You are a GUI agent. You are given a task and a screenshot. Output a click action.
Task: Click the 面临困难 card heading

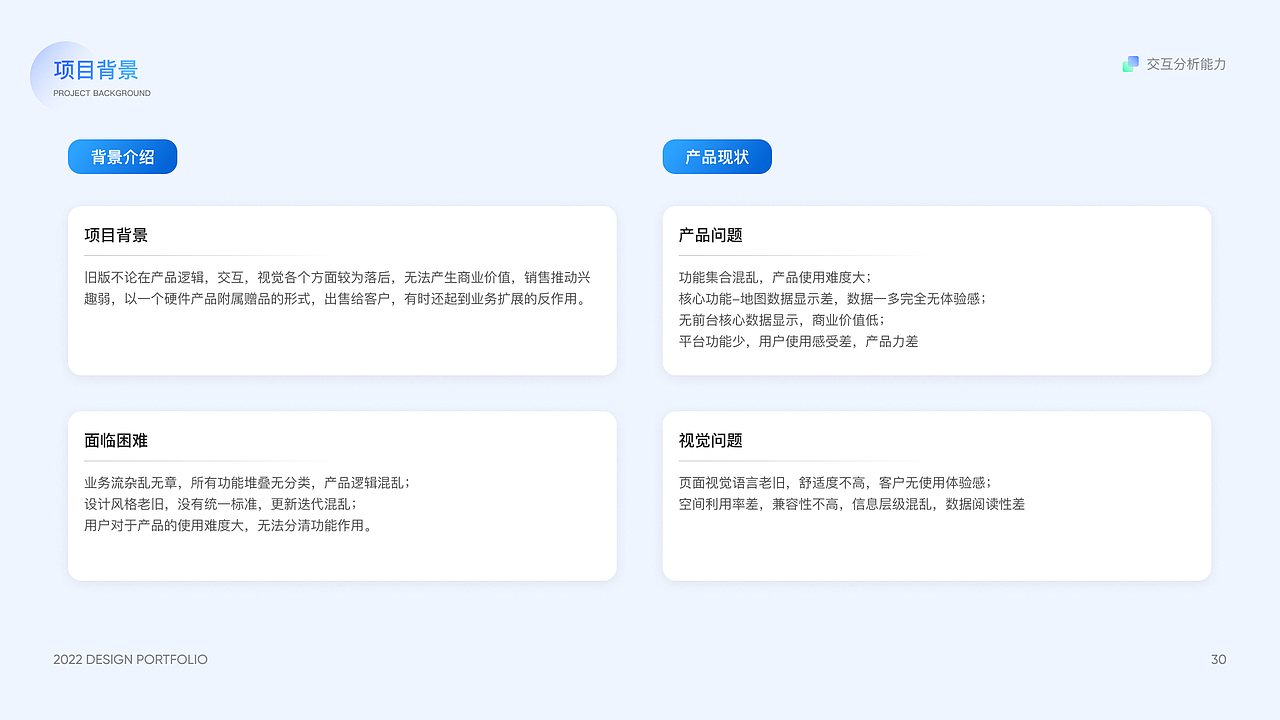pyautogui.click(x=114, y=440)
